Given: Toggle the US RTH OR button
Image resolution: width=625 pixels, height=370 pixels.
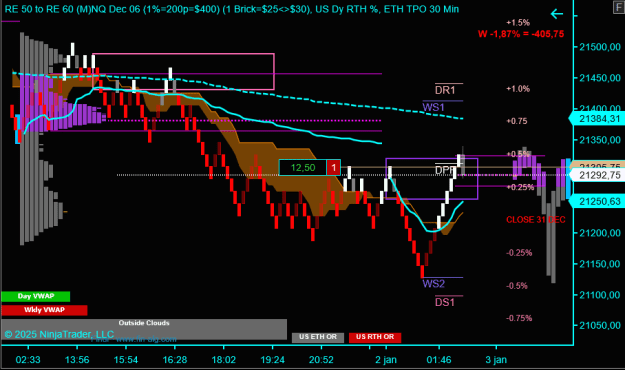Looking at the screenshot, I should [x=375, y=337].
